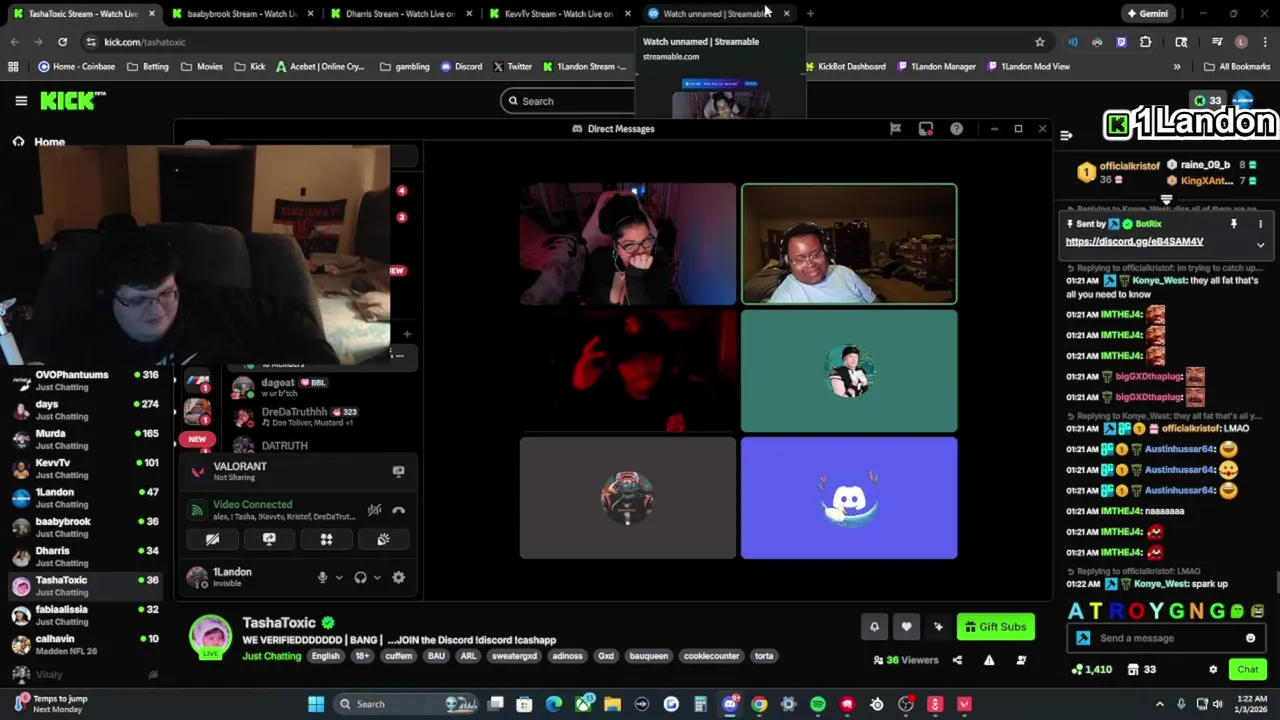Click the English language tag
The image size is (1280, 720).
pos(325,656)
